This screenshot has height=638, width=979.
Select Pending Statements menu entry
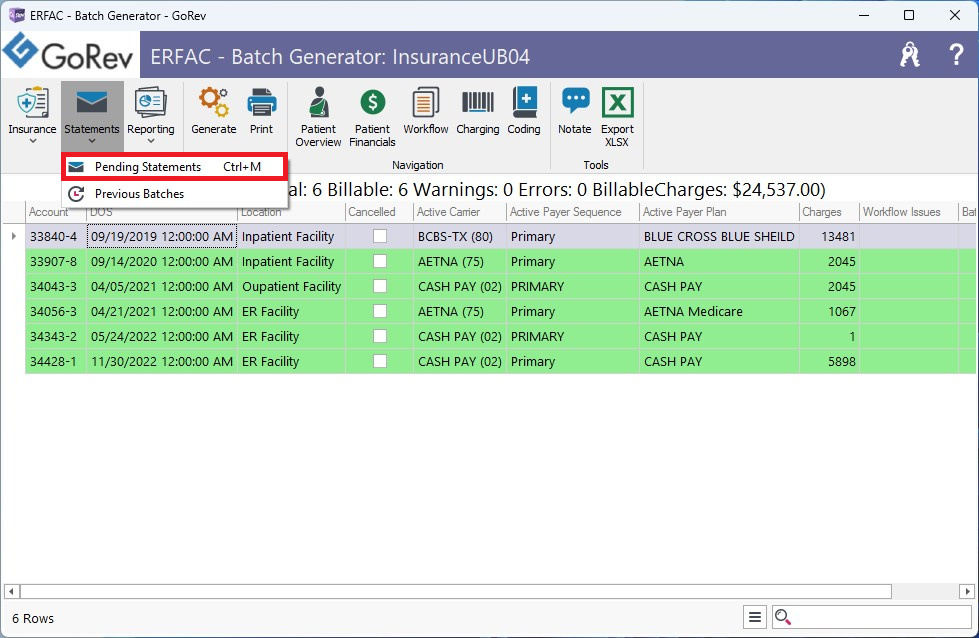pos(174,167)
